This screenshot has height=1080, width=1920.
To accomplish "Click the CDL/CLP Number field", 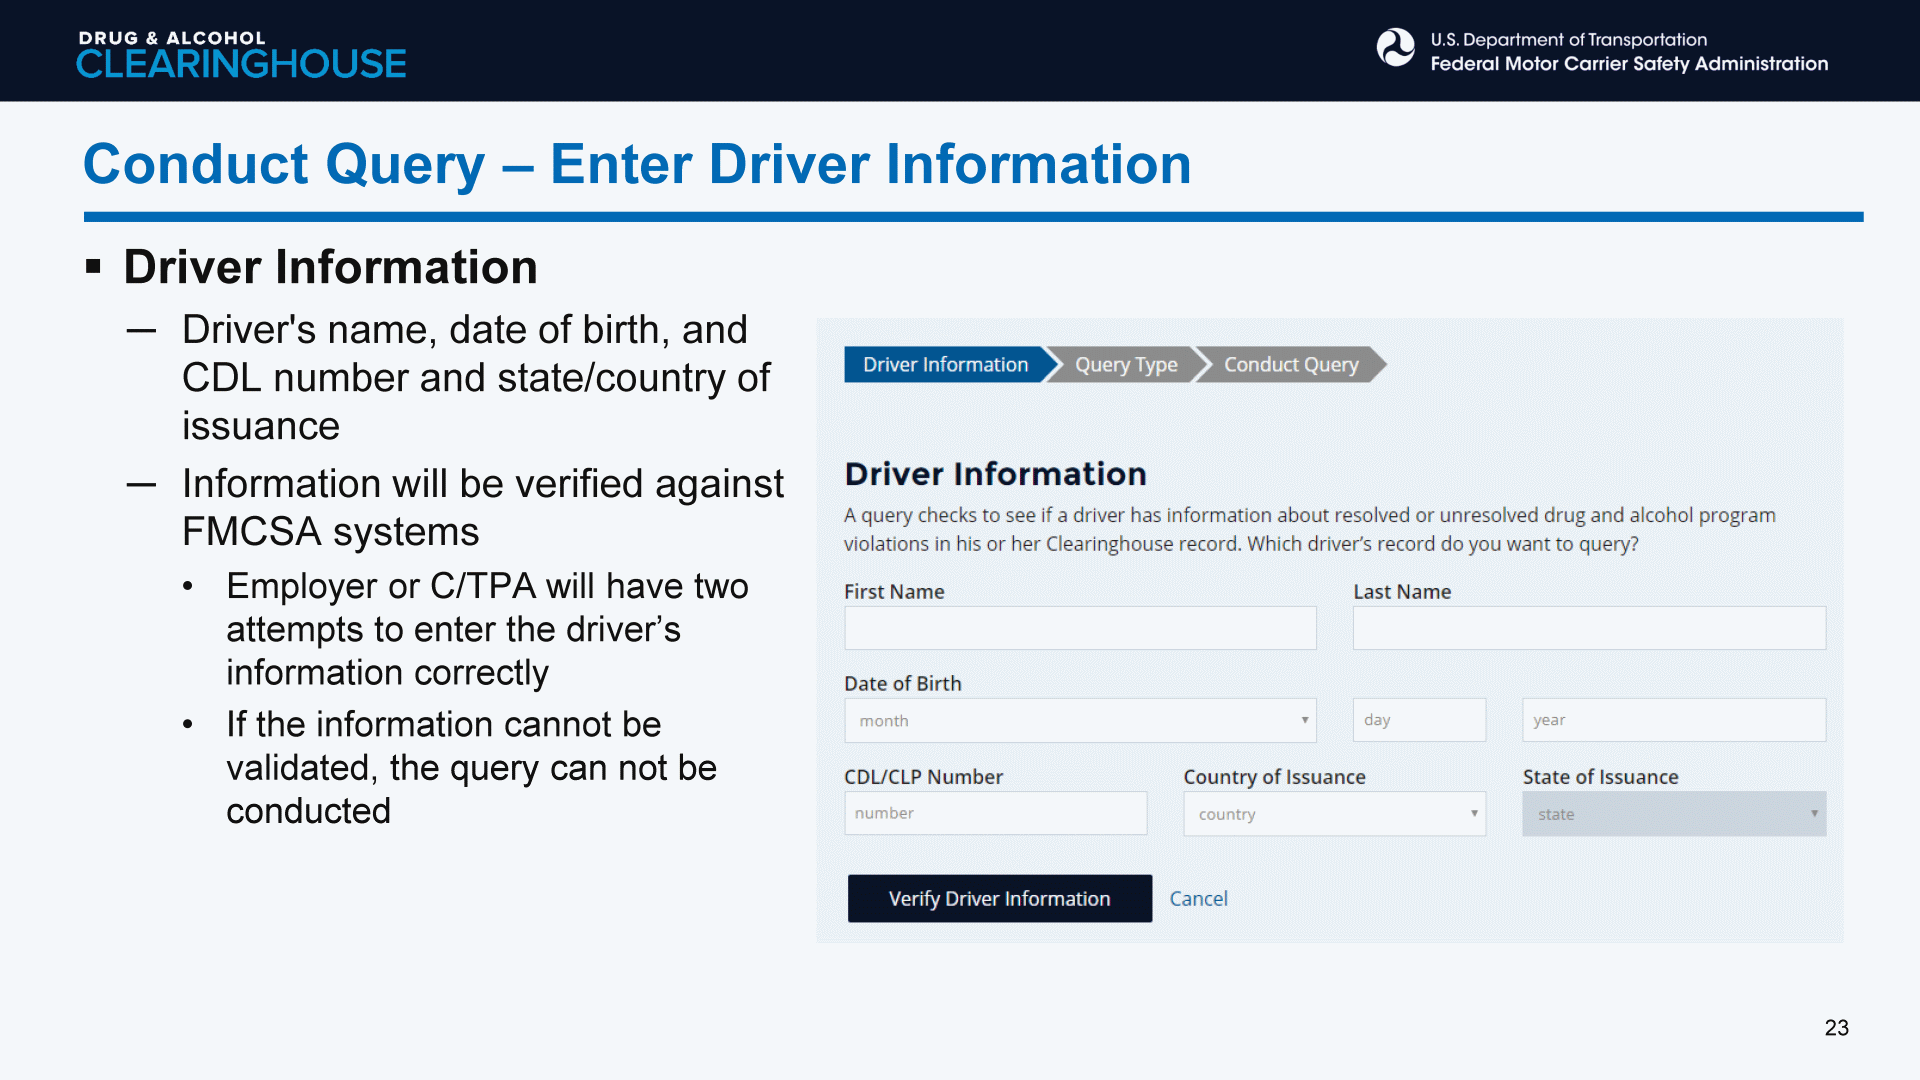I will [x=995, y=813].
